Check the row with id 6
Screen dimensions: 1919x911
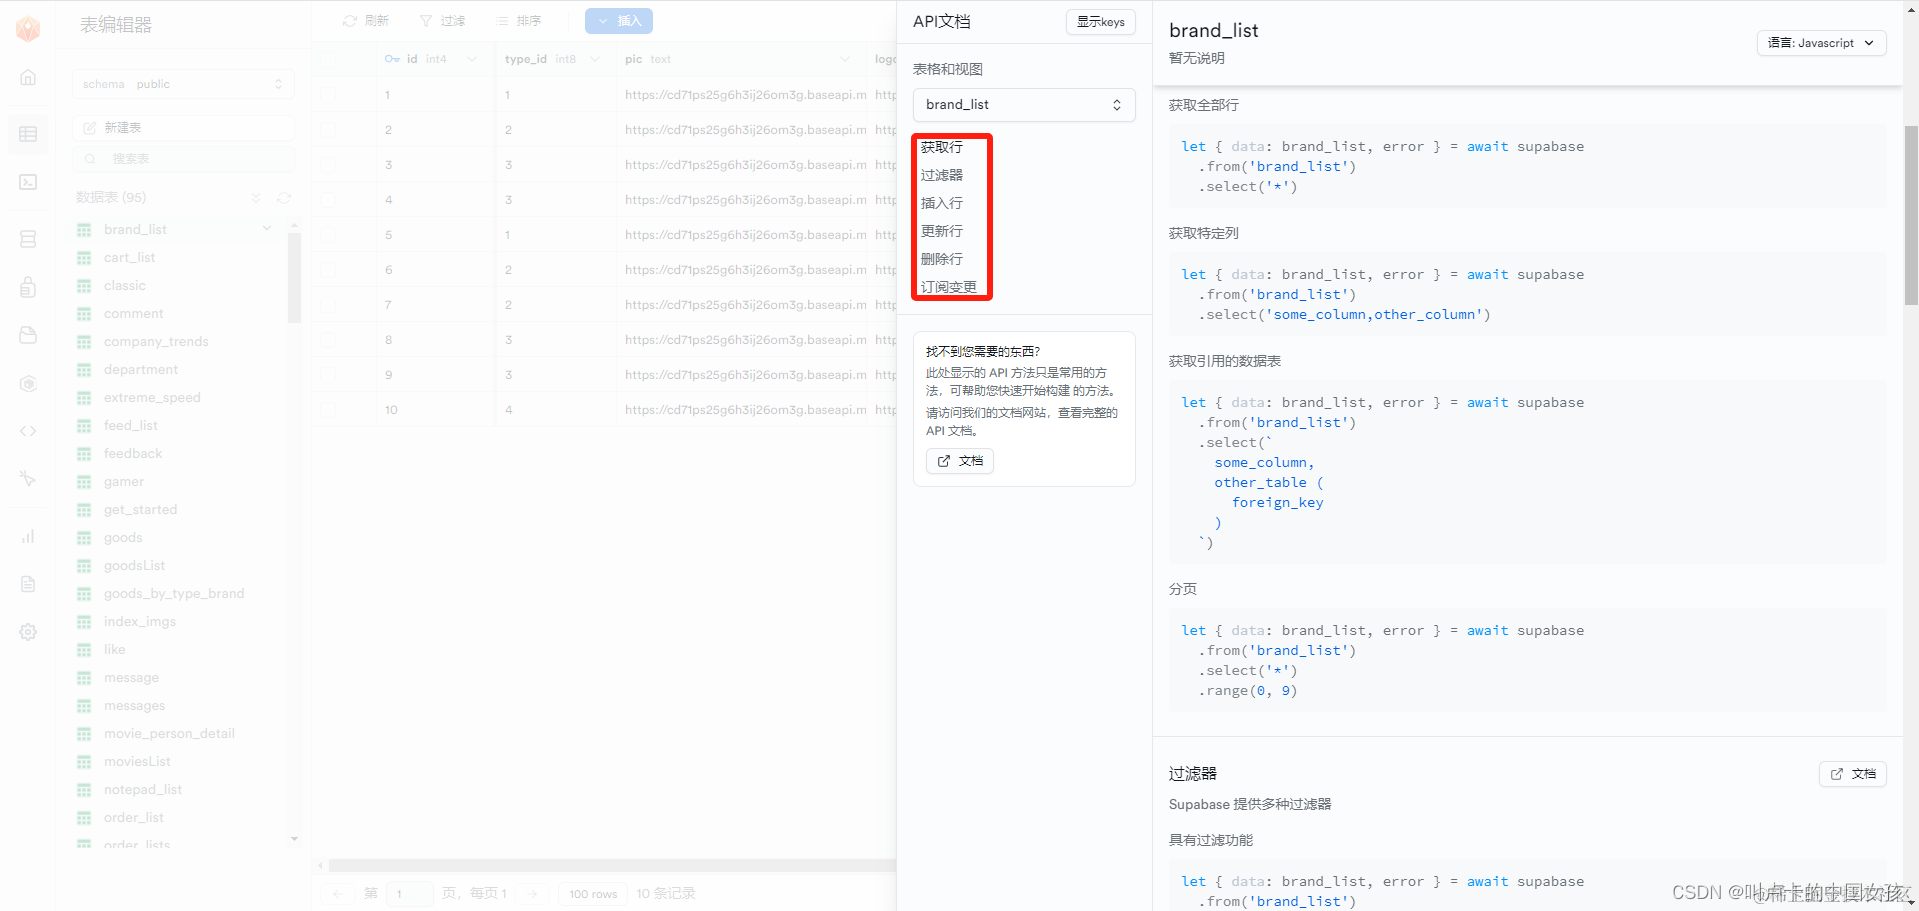coord(328,270)
